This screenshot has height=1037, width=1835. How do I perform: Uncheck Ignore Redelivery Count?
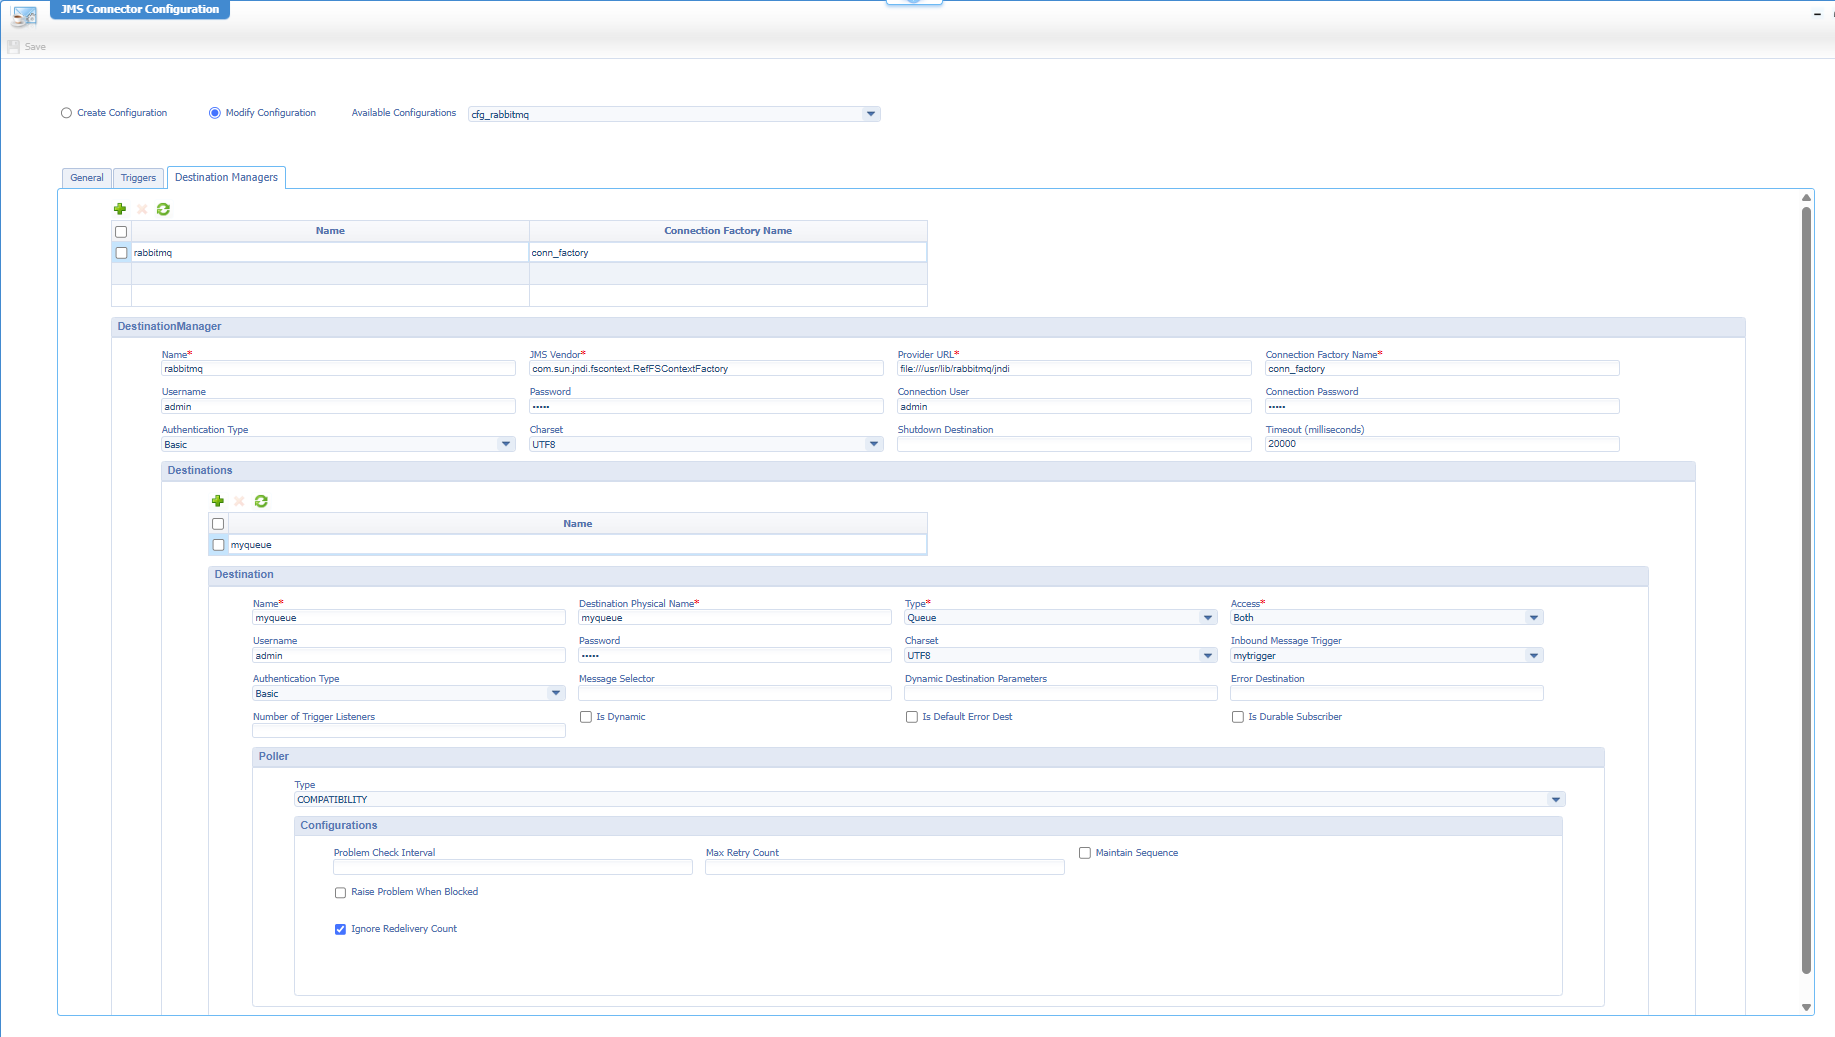pyautogui.click(x=340, y=929)
